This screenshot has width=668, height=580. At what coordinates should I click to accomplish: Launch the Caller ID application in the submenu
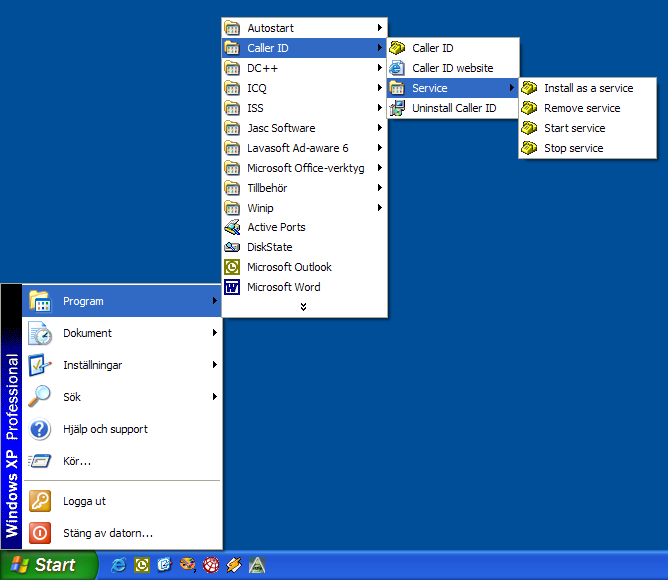click(x=452, y=48)
